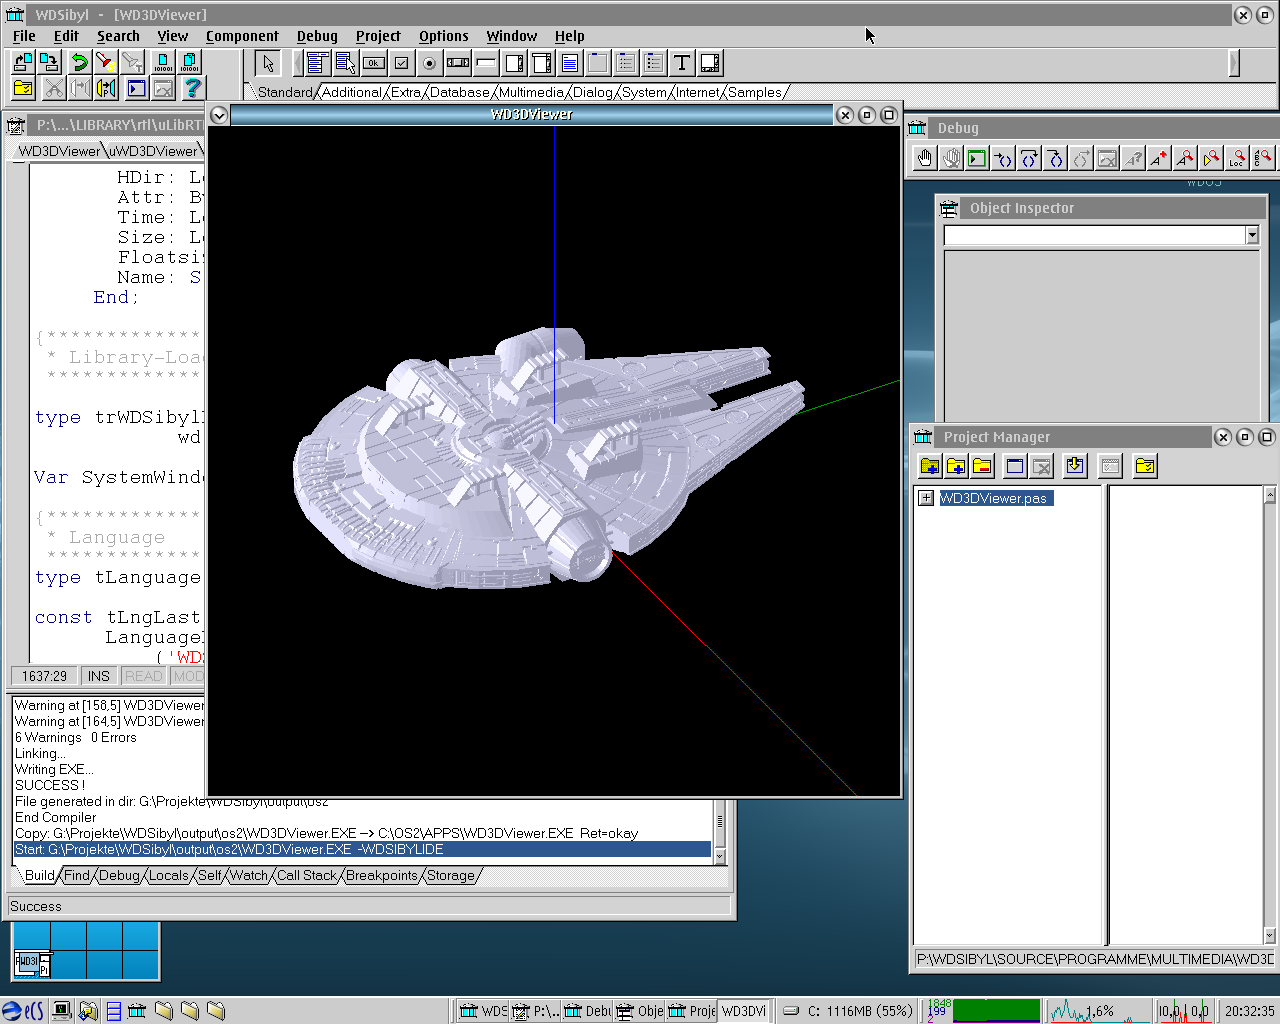Click the cut scissors toolbar icon
Viewport: 1280px width, 1024px height.
[x=53, y=88]
